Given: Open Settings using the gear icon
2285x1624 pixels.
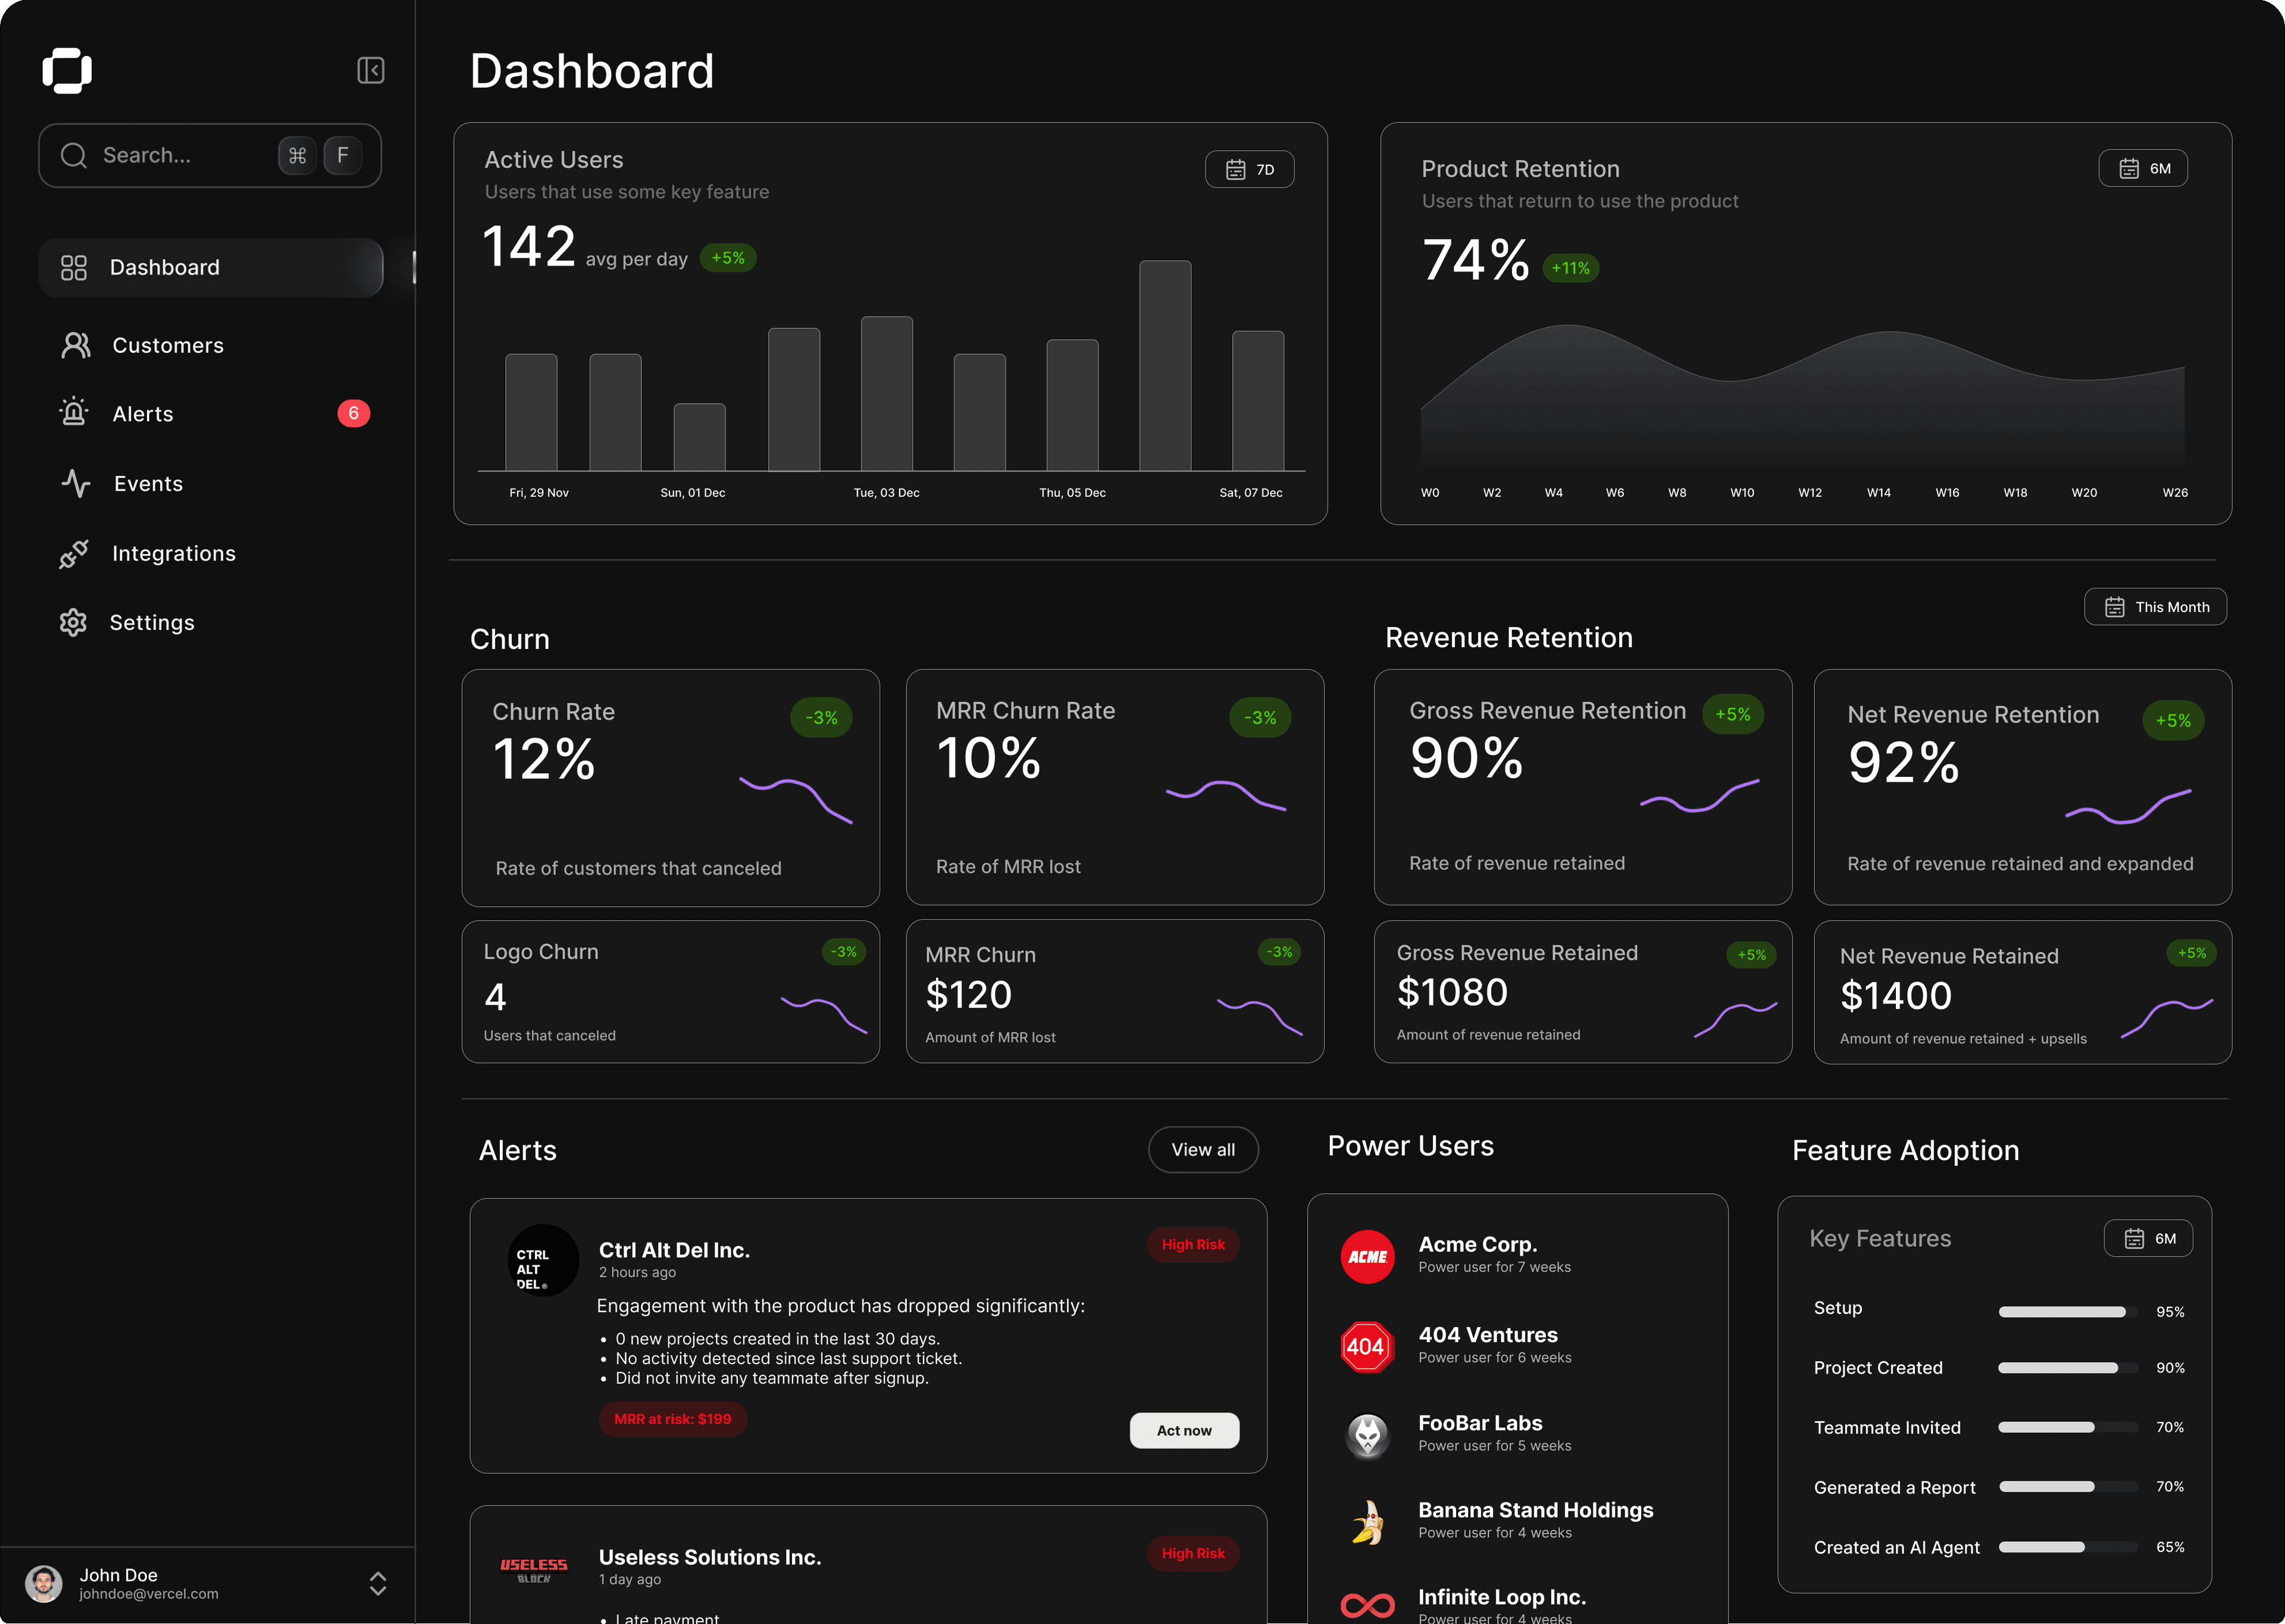Looking at the screenshot, I should coord(73,622).
